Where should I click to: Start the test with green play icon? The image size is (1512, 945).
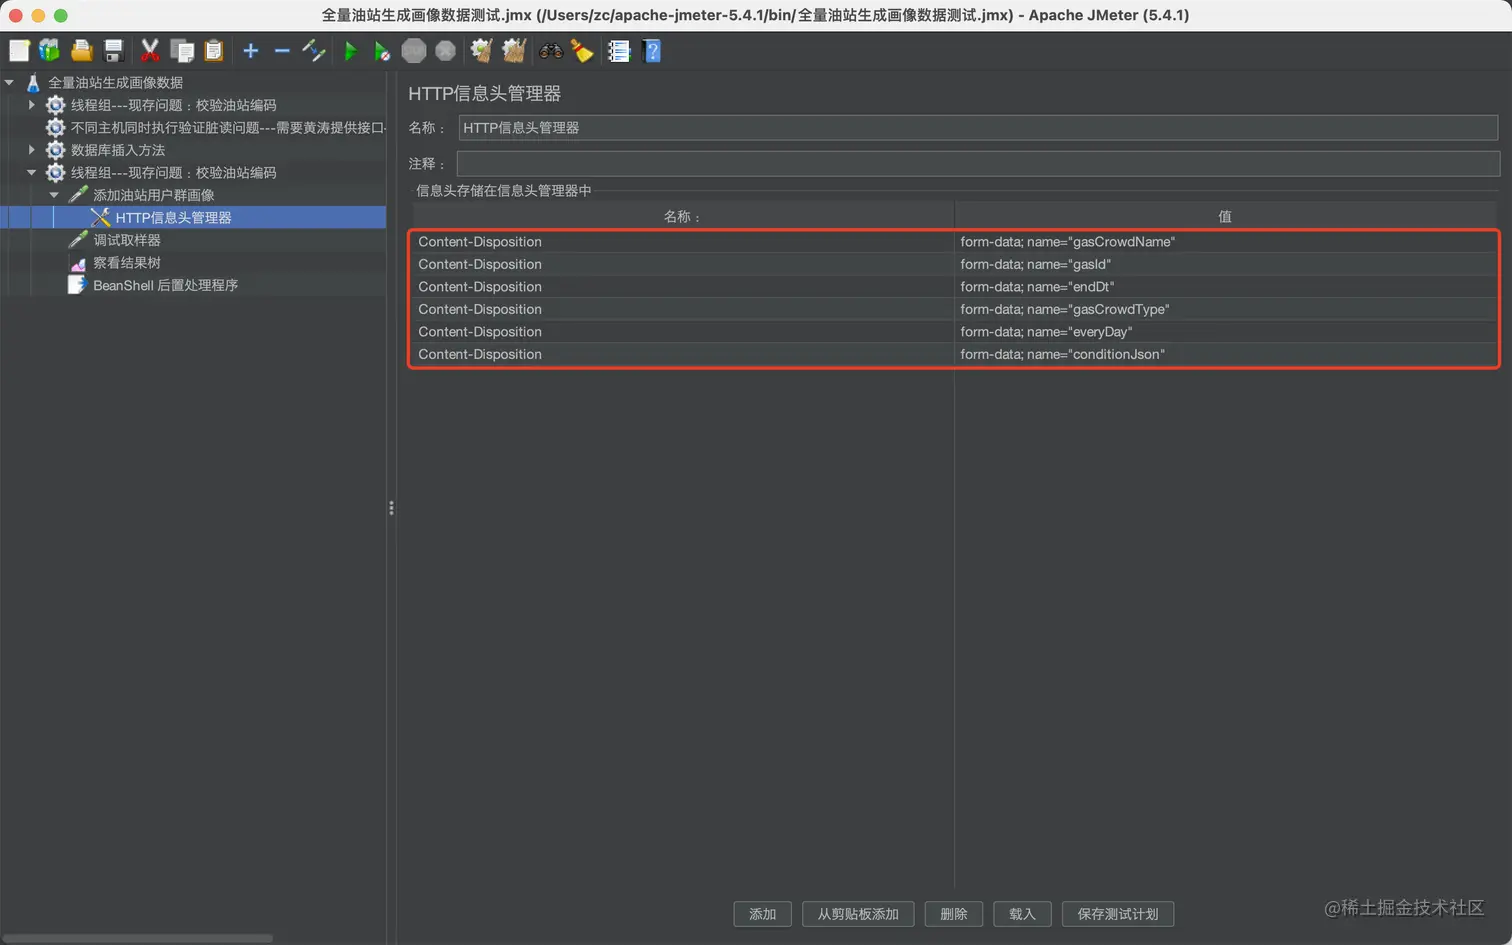351,51
